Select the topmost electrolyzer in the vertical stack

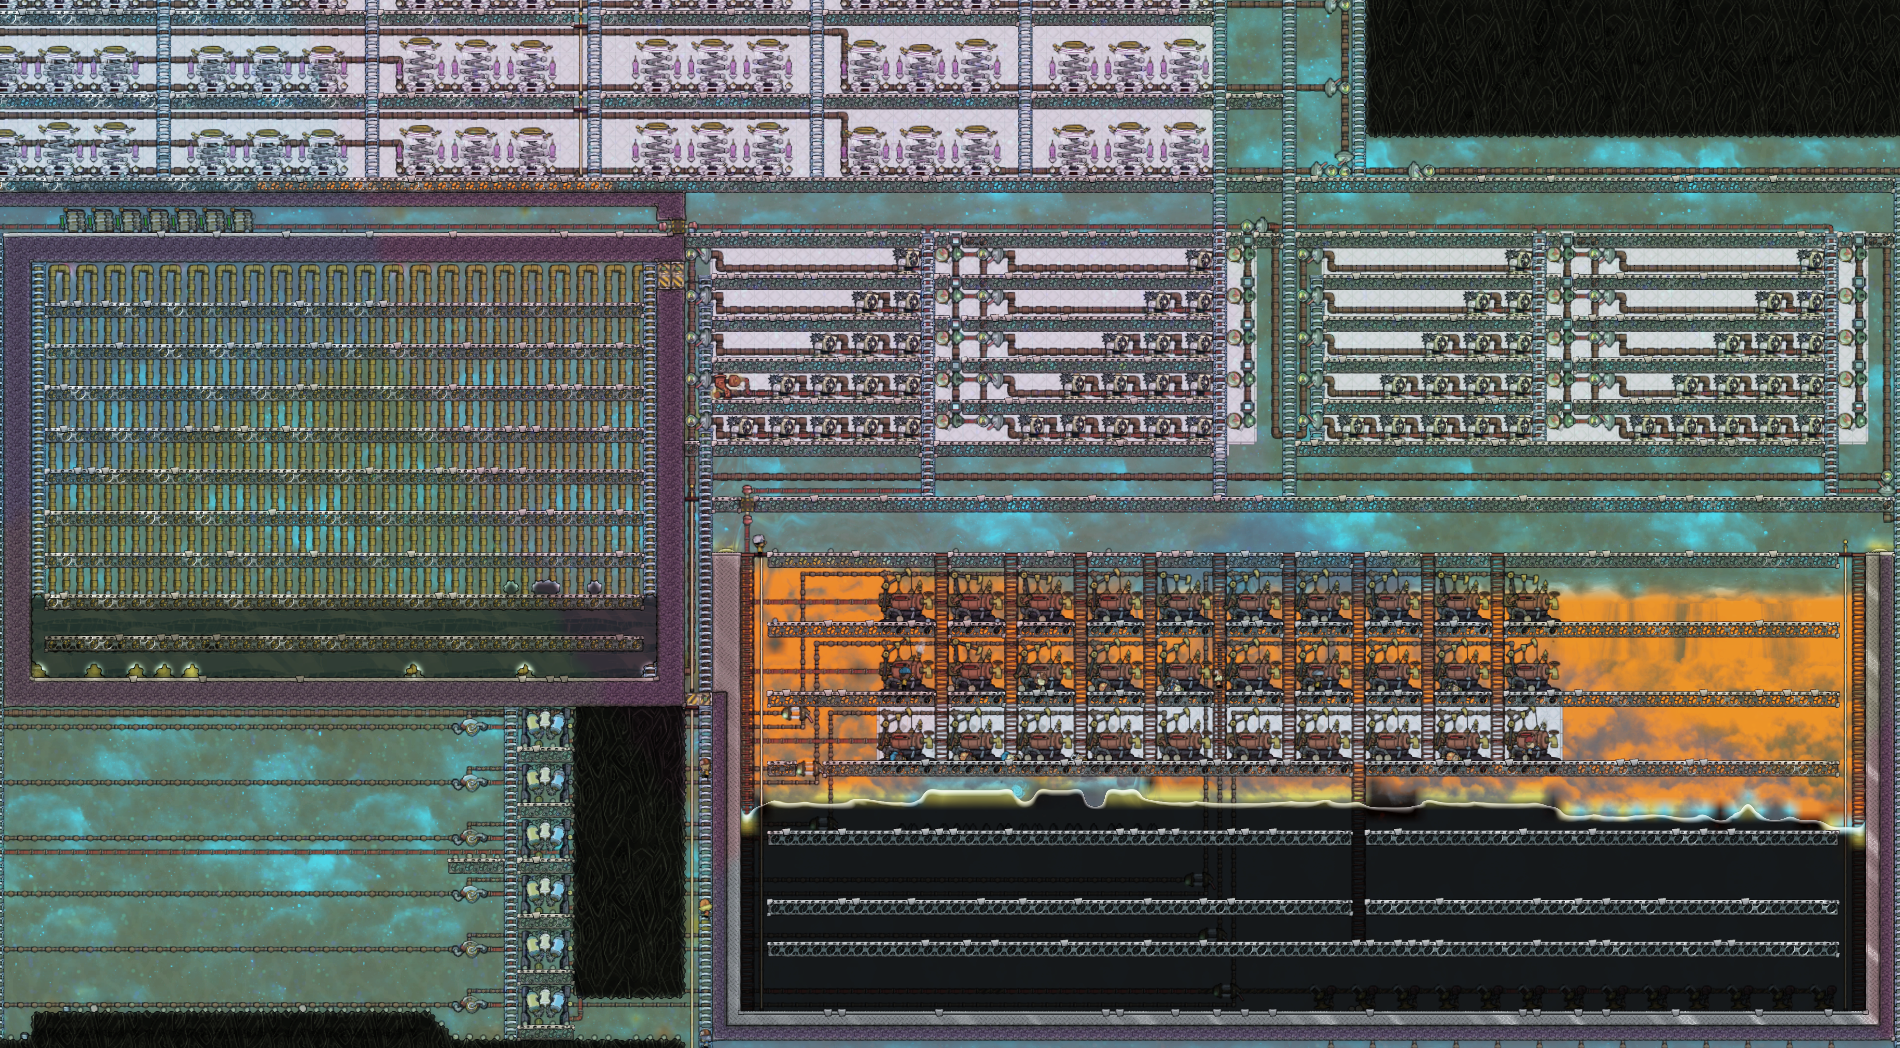click(x=543, y=729)
